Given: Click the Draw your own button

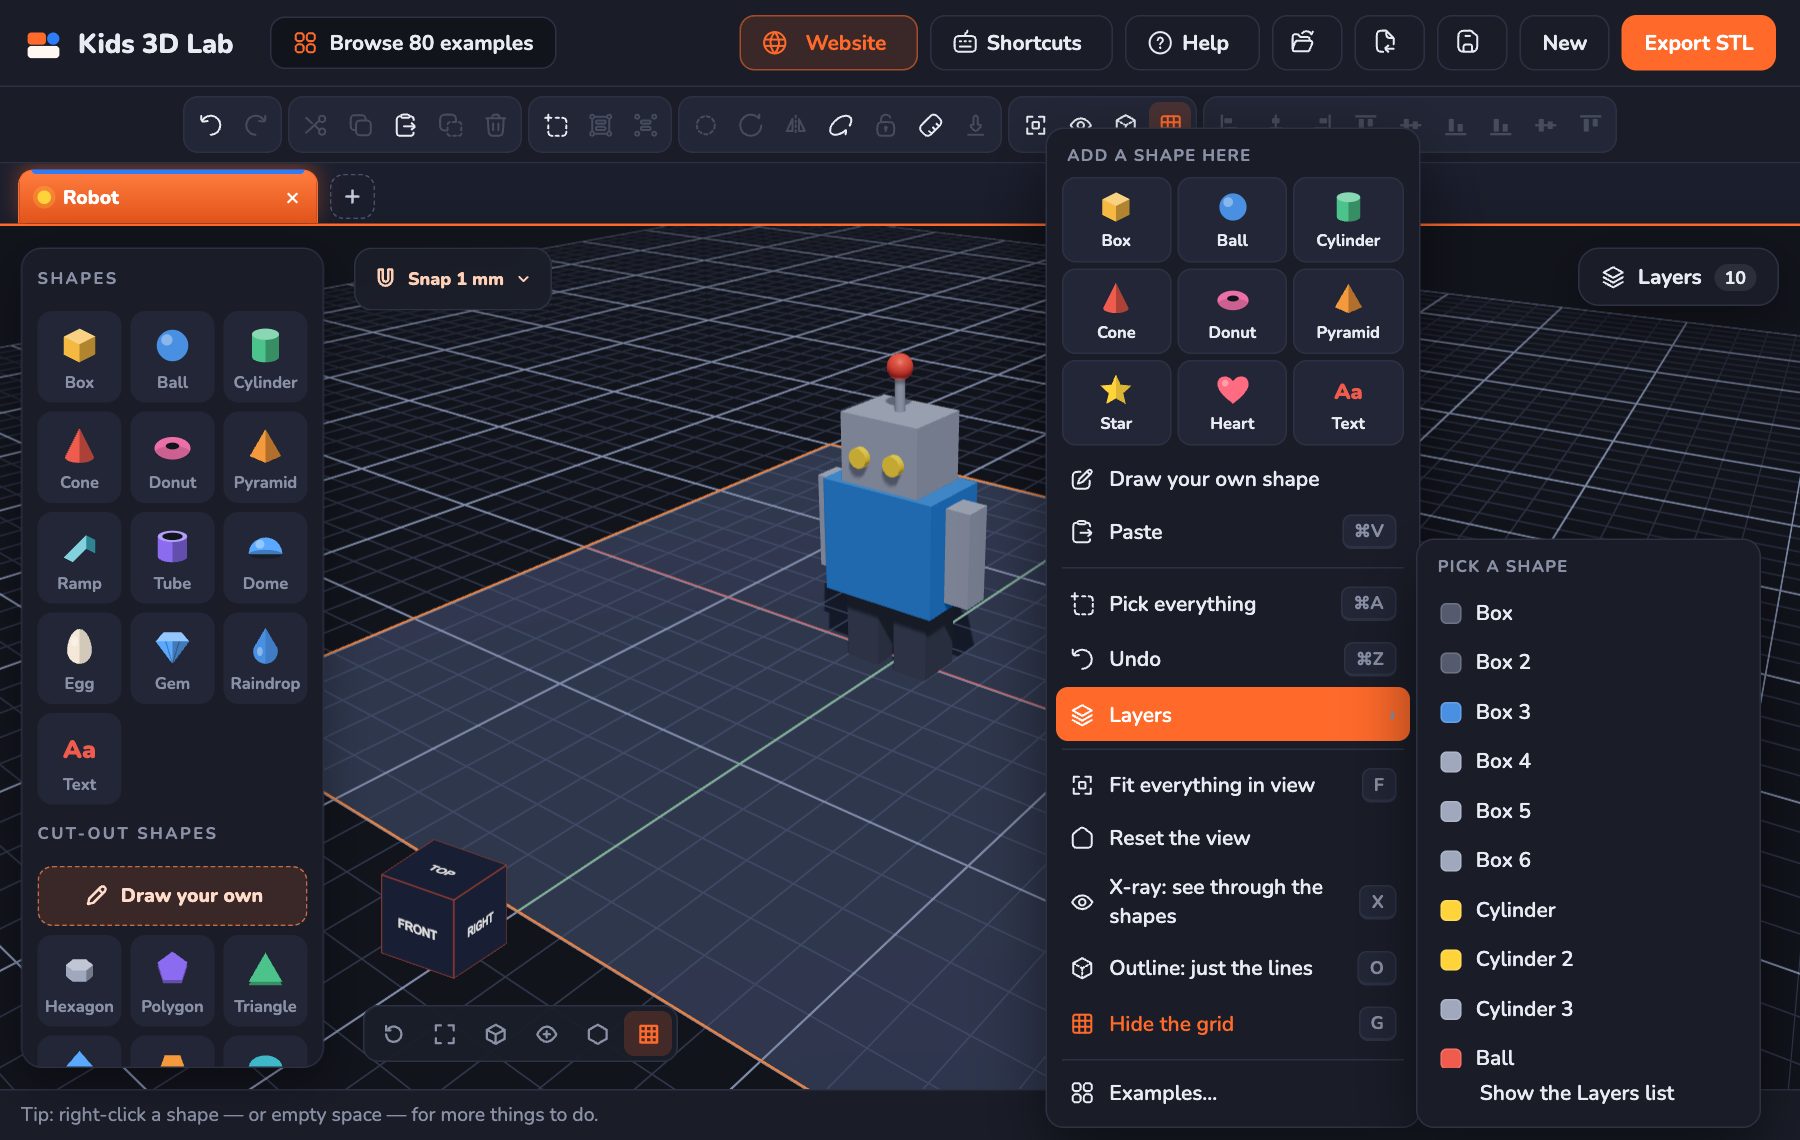Looking at the screenshot, I should [172, 895].
